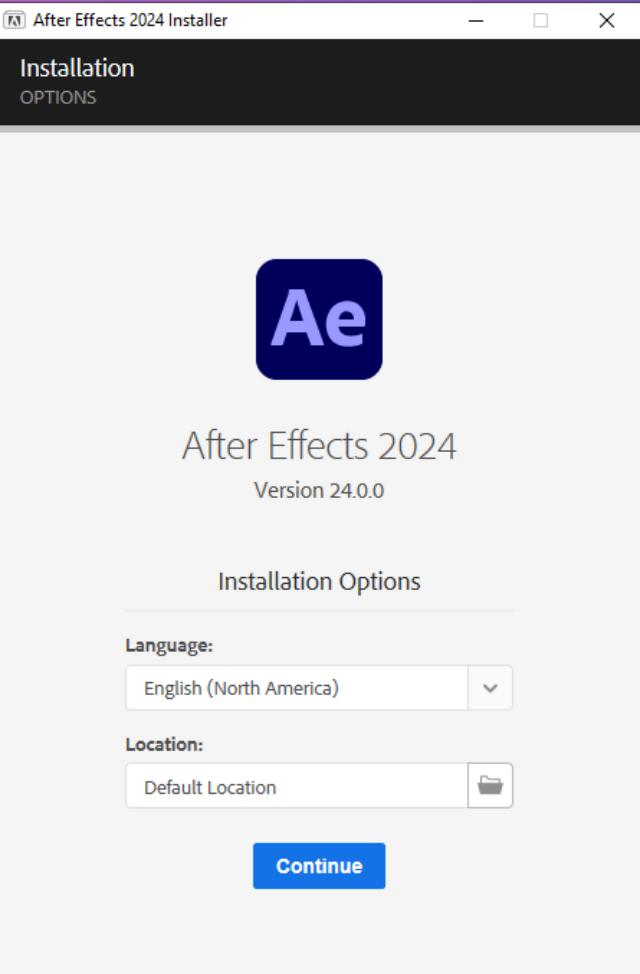Expand the Language dropdown chevron arrow
This screenshot has width=640, height=974.
tap(490, 688)
